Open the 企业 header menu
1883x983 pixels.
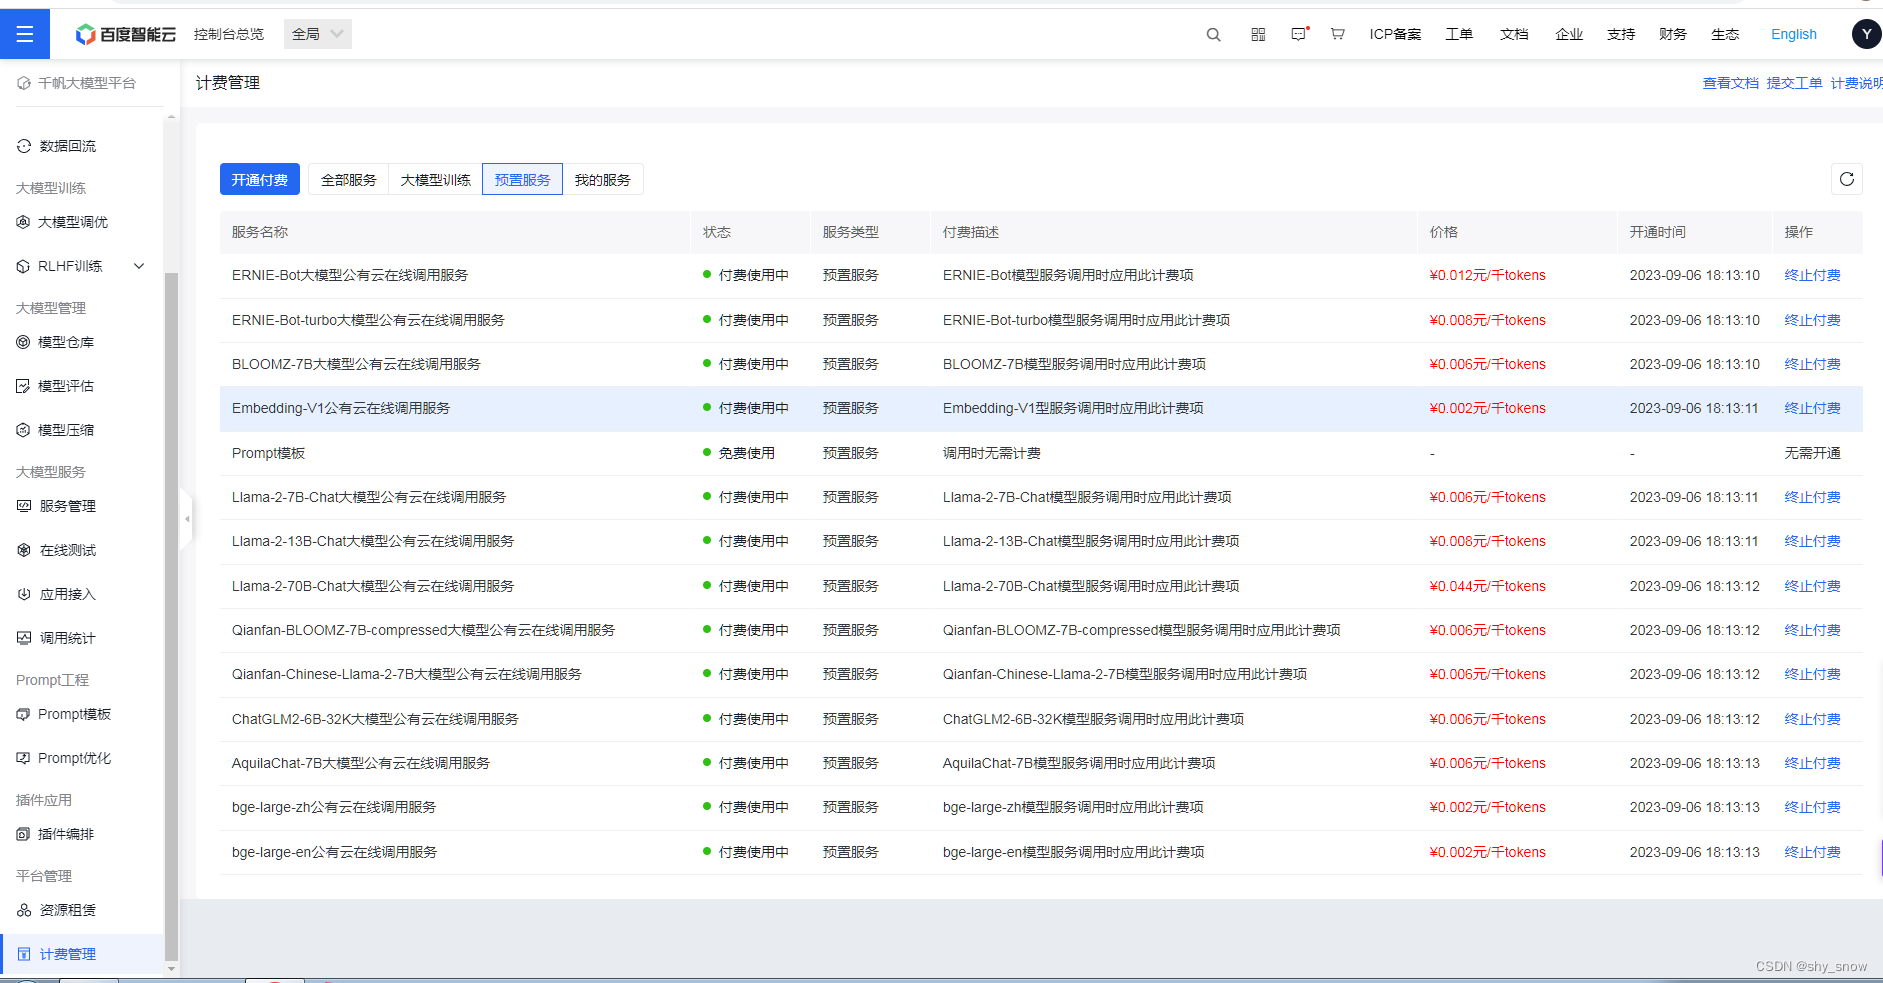click(1569, 34)
